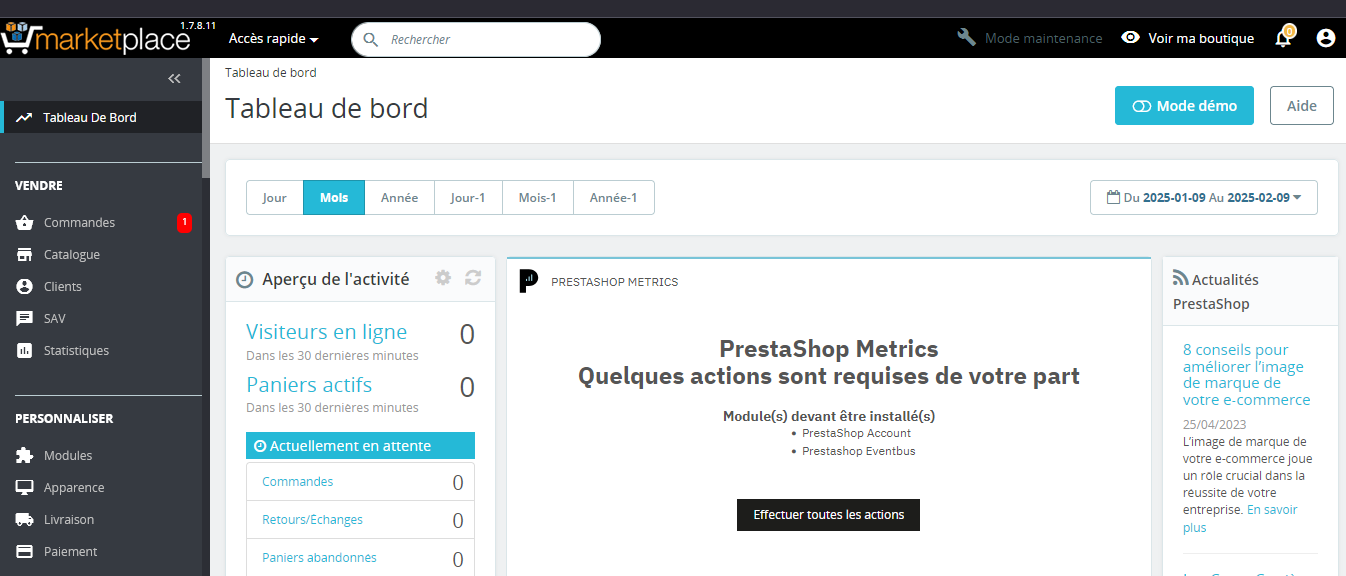
Task: Click the version number 1.7.8.11
Action: [x=198, y=24]
